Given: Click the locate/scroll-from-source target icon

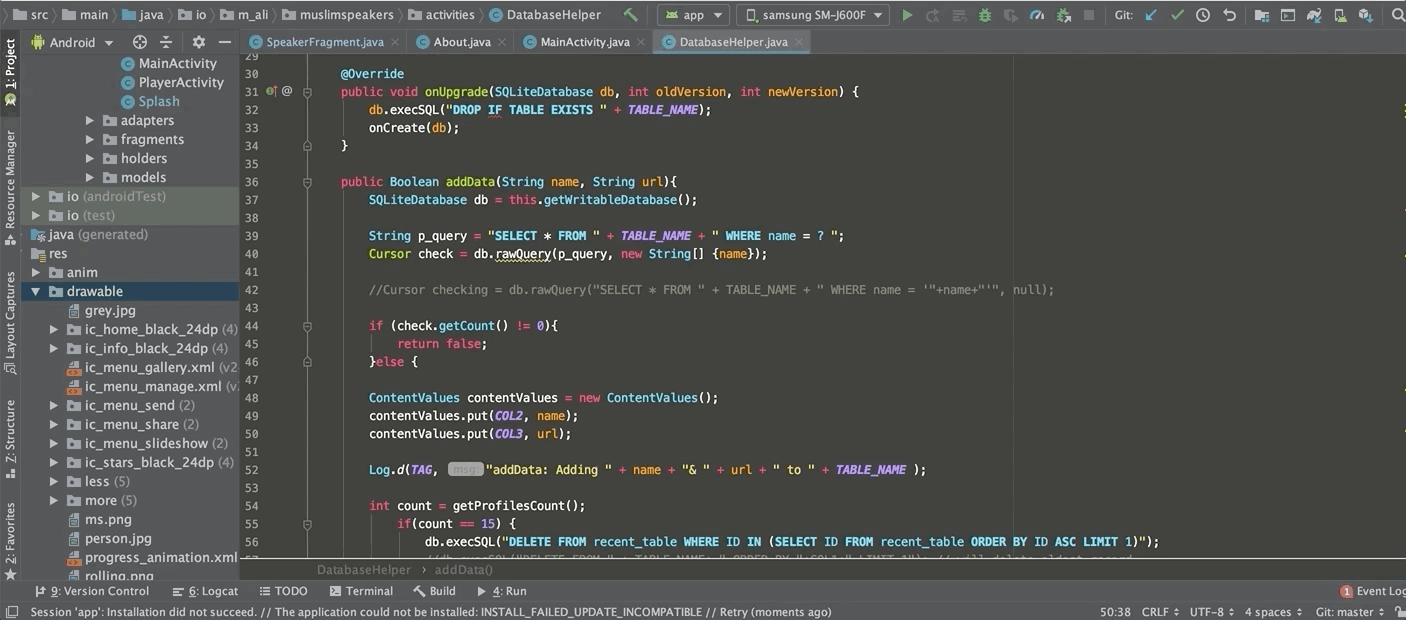Looking at the screenshot, I should 140,42.
